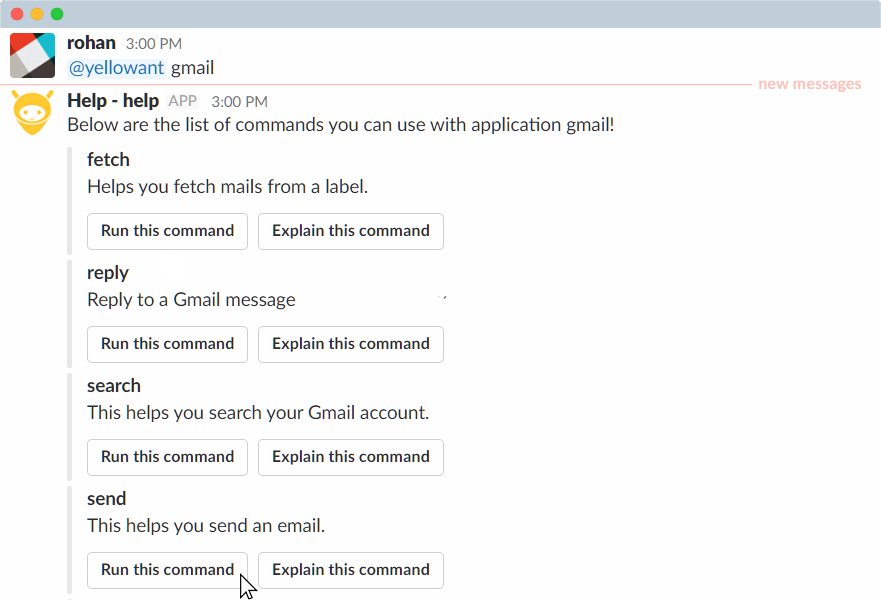Run the search command
Image resolution: width=881 pixels, height=600 pixels.
click(x=167, y=457)
